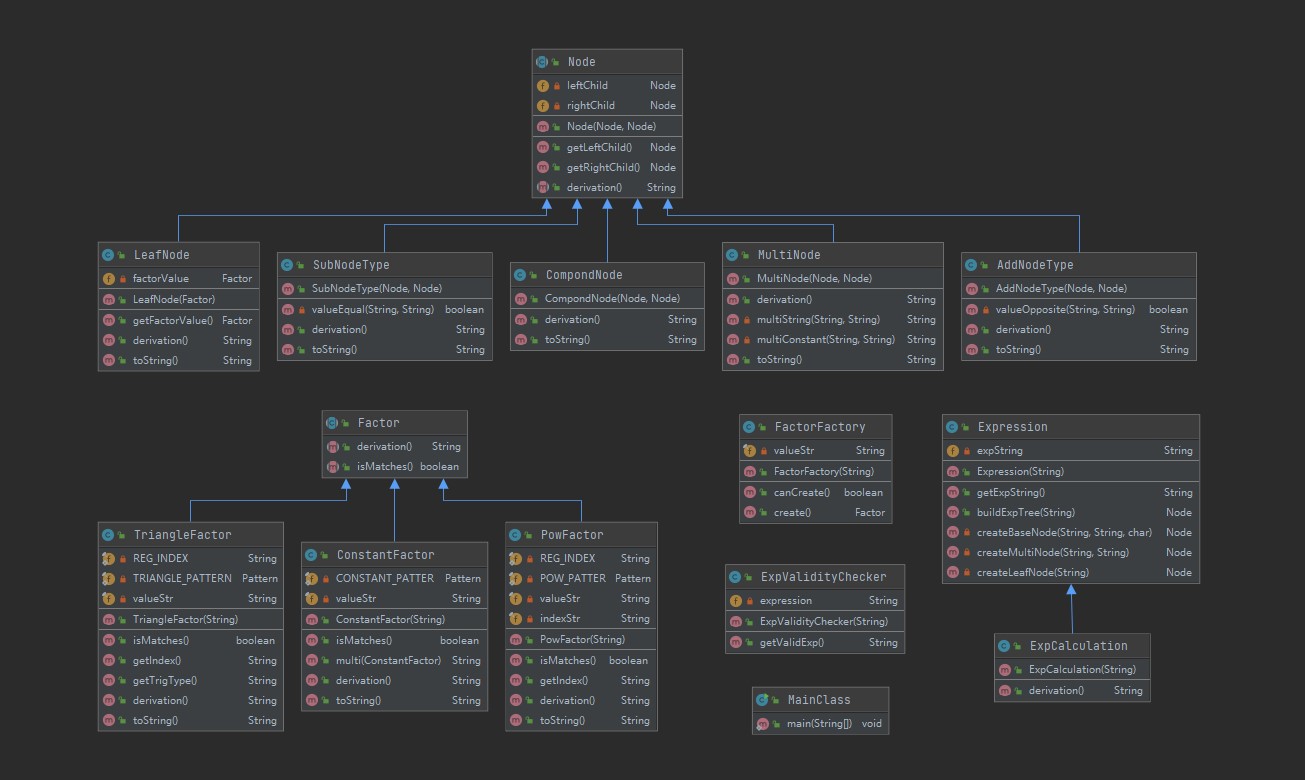
Task: Select multiConstant(String, String) method
Action: click(832, 339)
